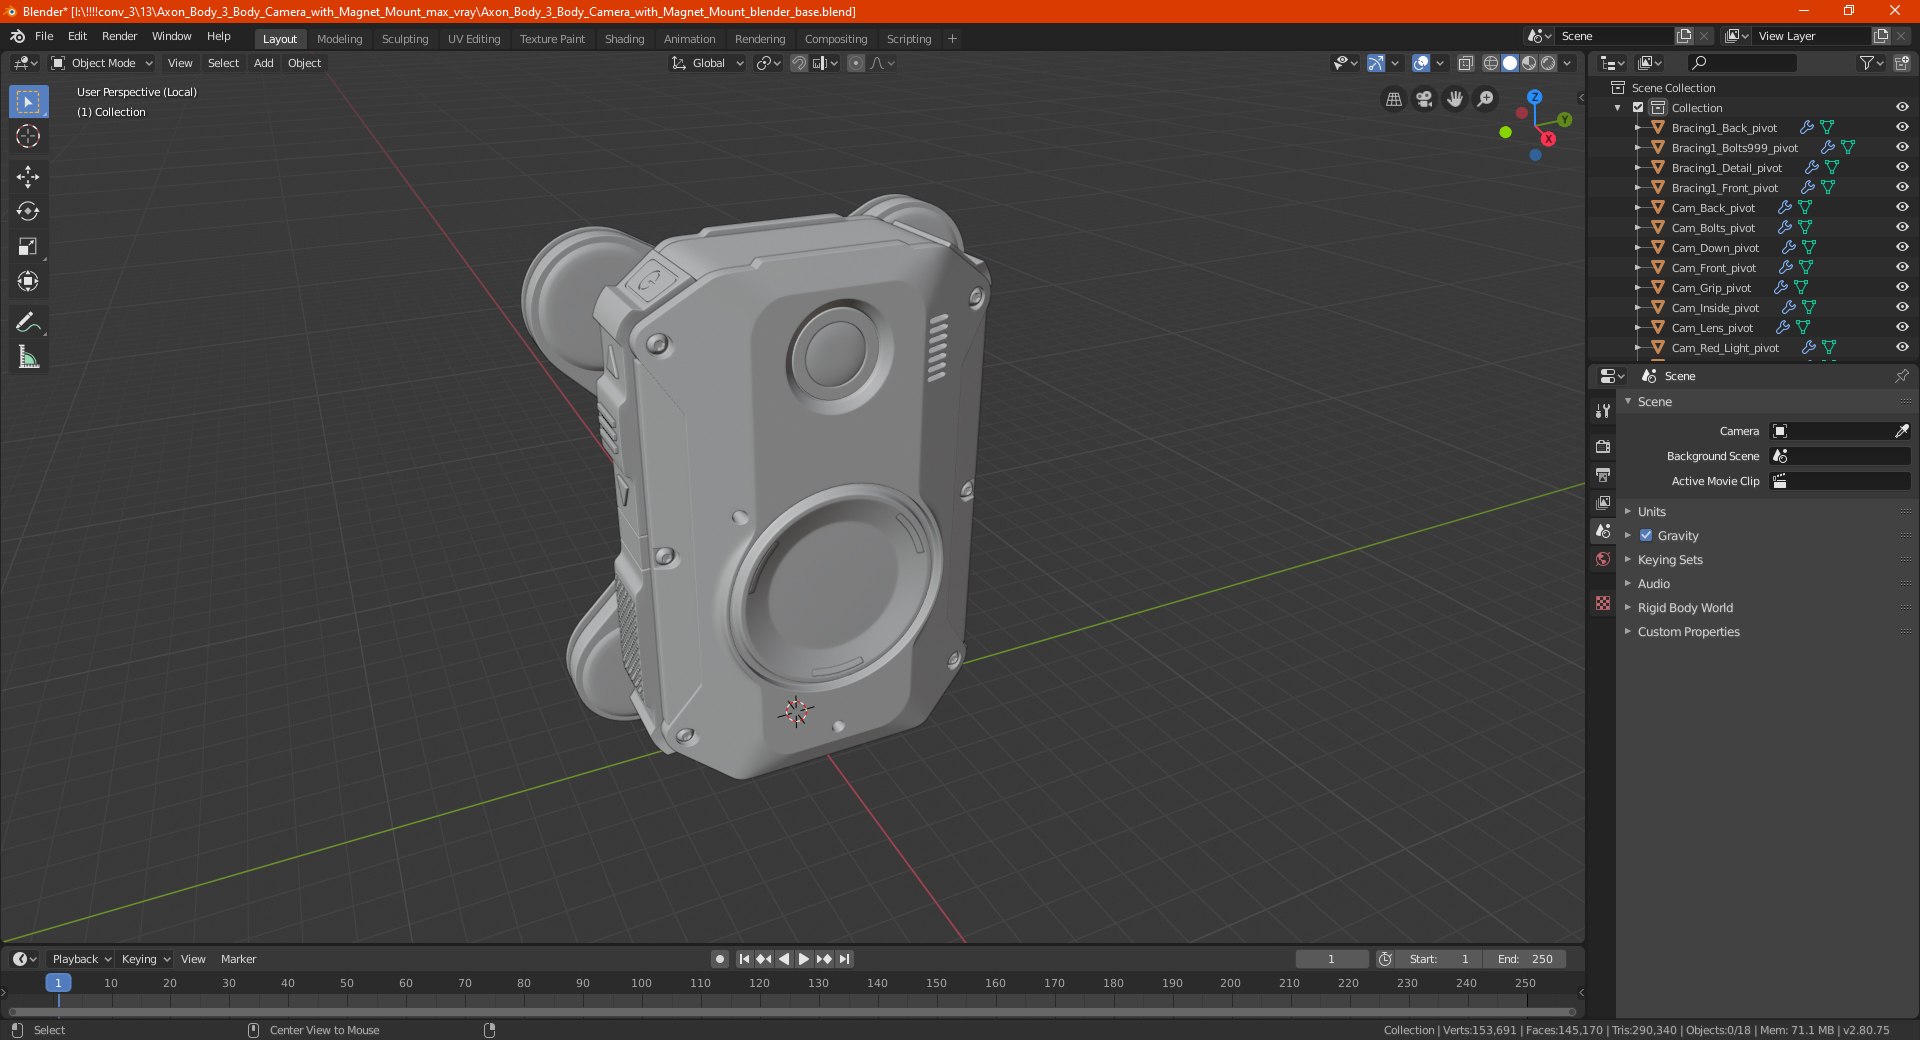The width and height of the screenshot is (1920, 1040).
Task: Toggle camera view icon in viewport
Action: click(1424, 99)
